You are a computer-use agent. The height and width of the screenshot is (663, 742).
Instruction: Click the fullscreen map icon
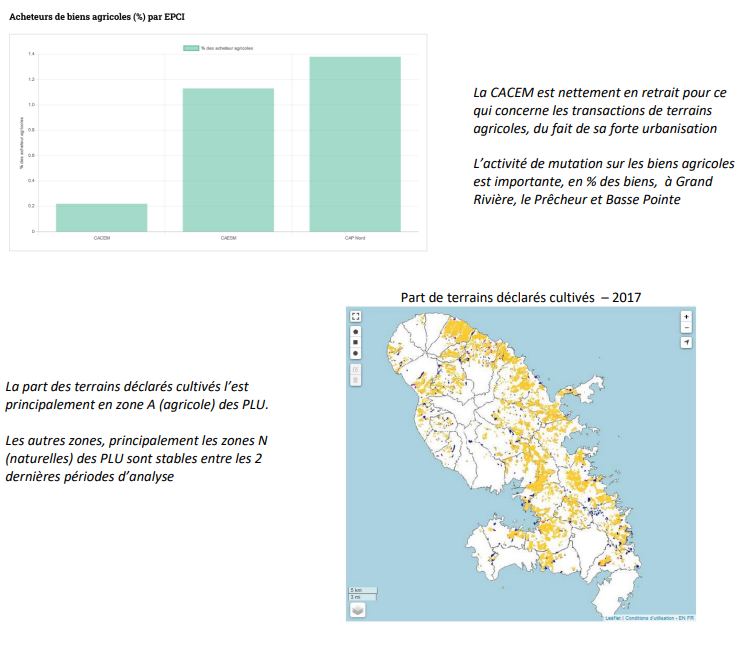[357, 316]
